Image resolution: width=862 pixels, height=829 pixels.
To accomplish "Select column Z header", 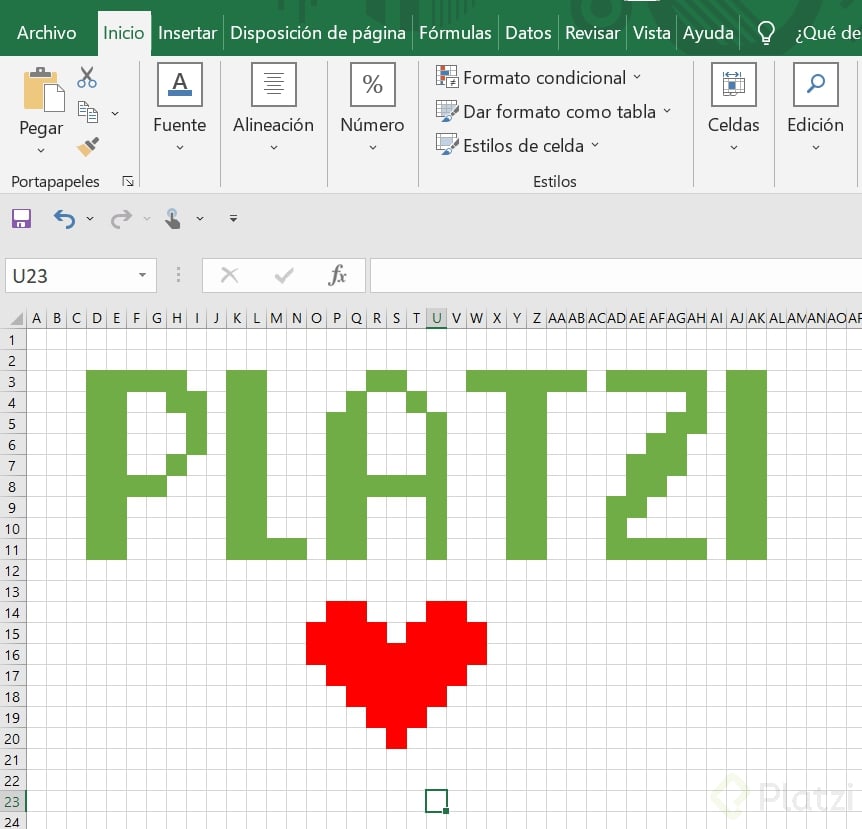I will tap(537, 318).
